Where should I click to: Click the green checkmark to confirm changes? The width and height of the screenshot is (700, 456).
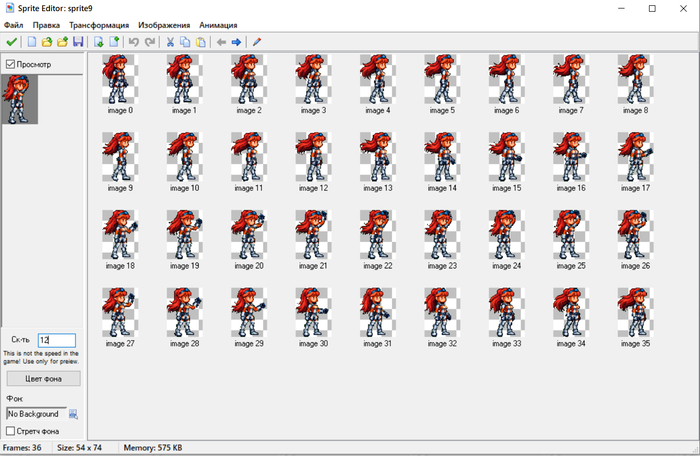point(11,42)
